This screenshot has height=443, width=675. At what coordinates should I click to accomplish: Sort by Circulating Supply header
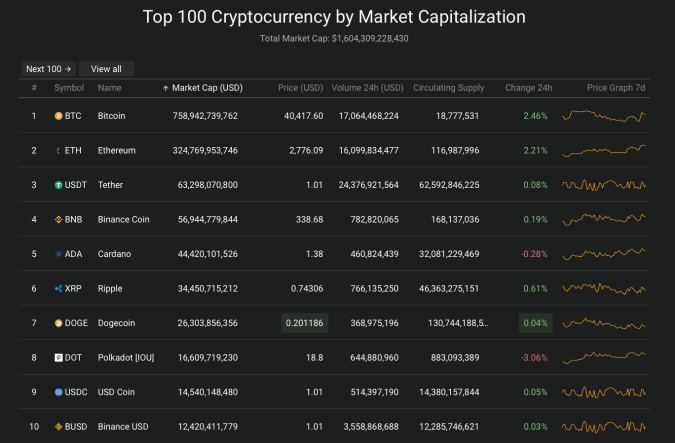click(449, 88)
